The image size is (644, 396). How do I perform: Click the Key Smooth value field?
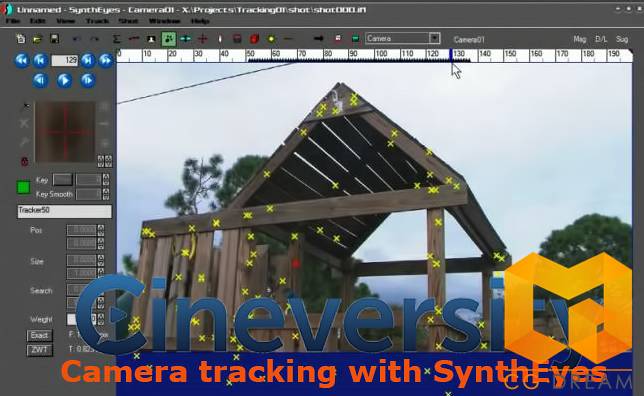point(88,194)
